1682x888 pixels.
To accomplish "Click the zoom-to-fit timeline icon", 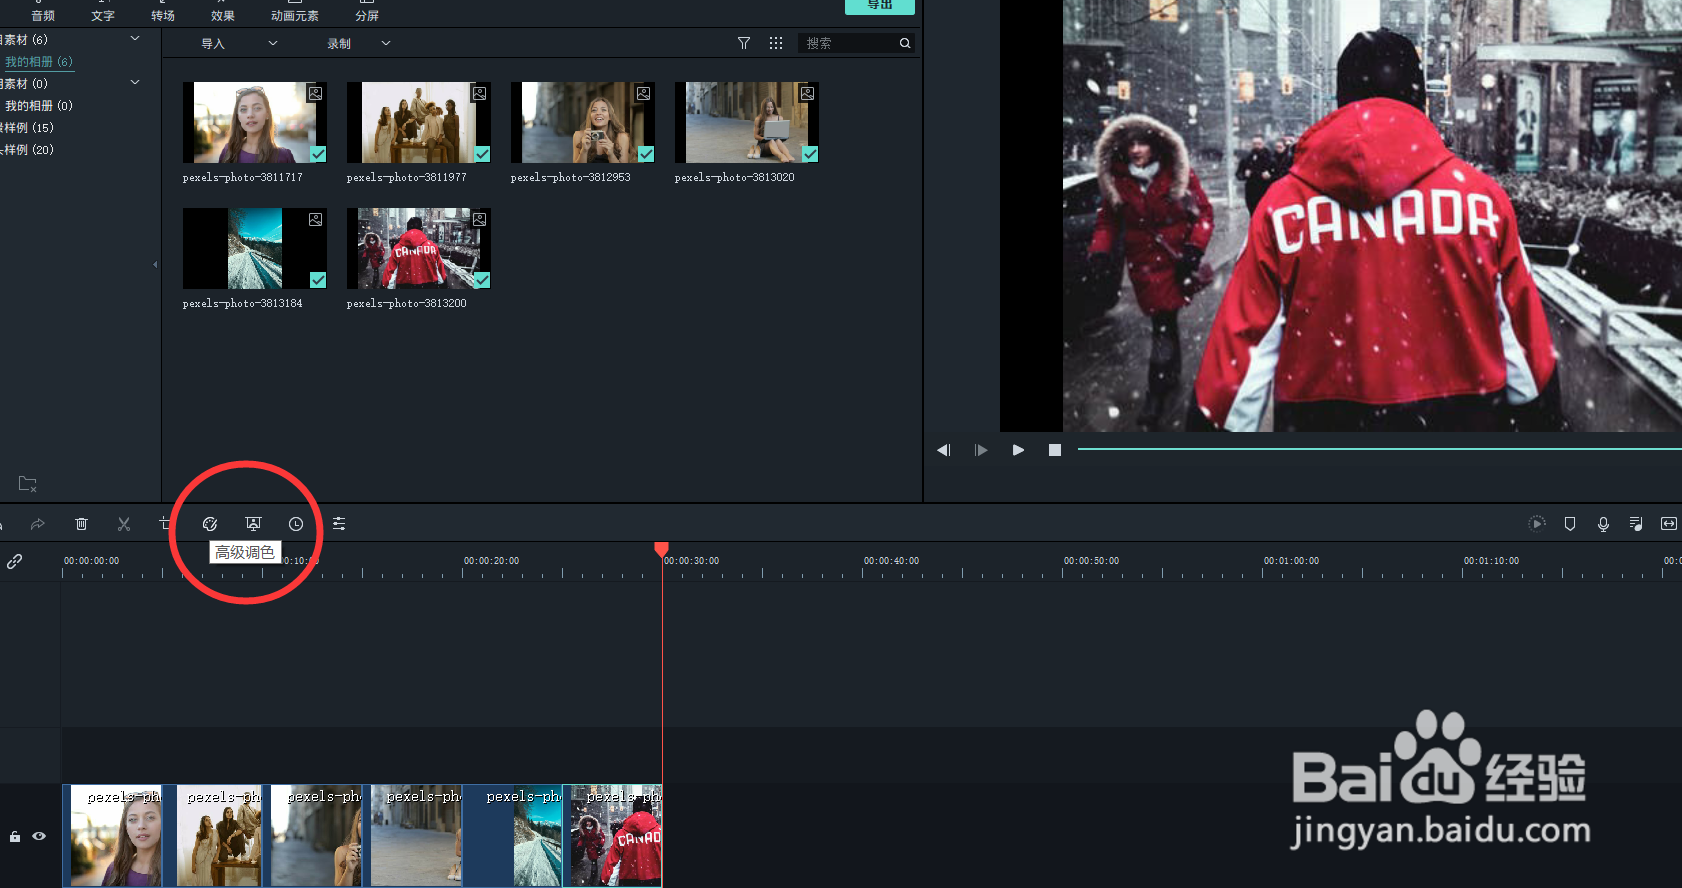I will pyautogui.click(x=1669, y=524).
